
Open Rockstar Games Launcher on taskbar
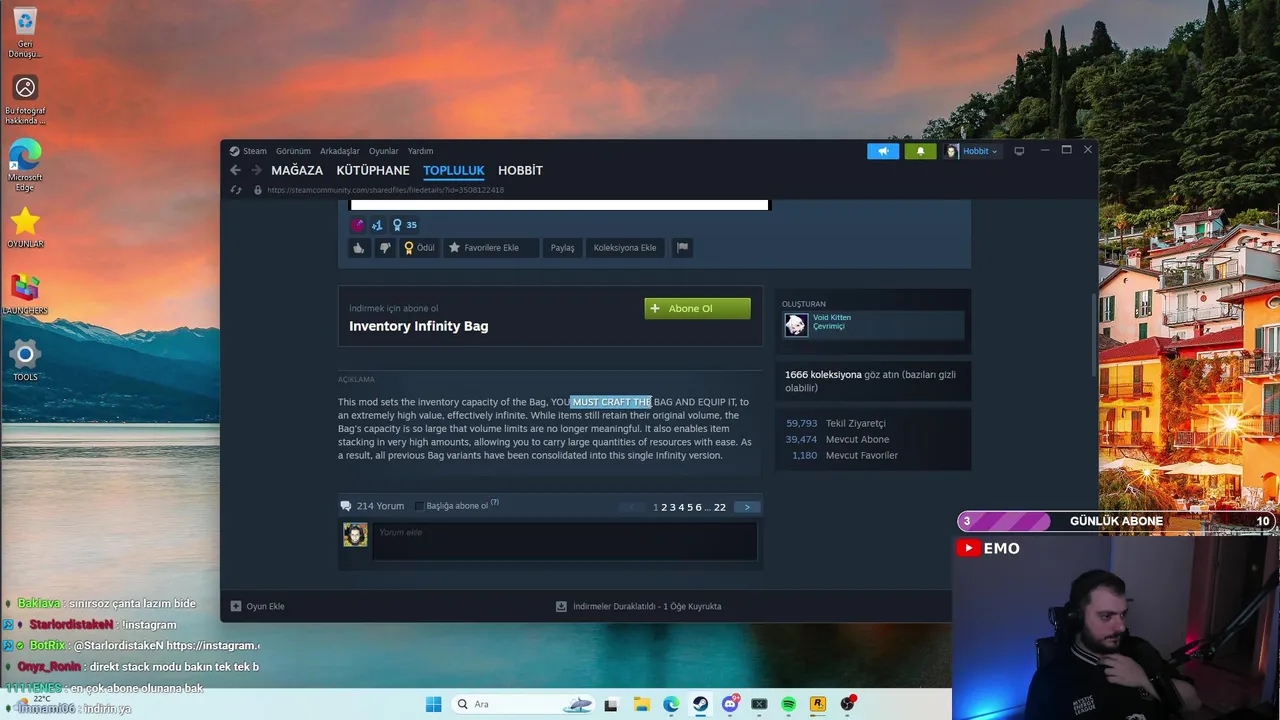818,704
